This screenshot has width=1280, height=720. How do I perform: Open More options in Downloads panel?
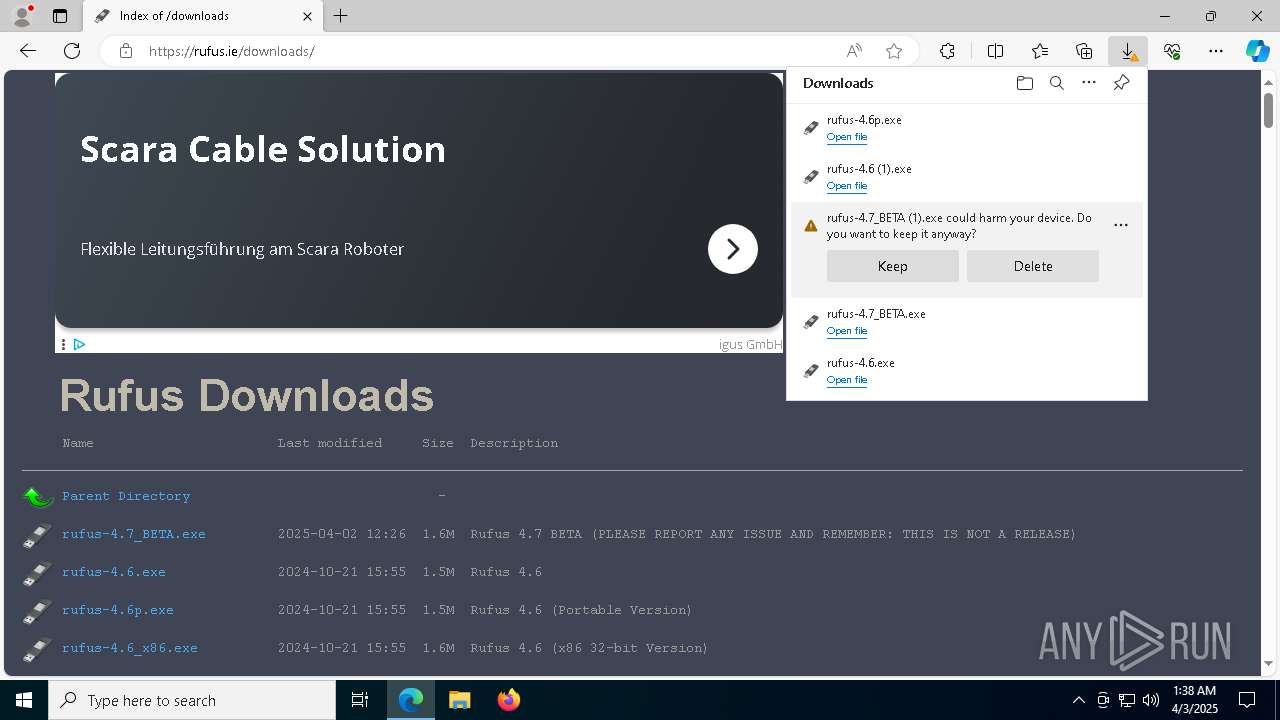[x=1089, y=83]
